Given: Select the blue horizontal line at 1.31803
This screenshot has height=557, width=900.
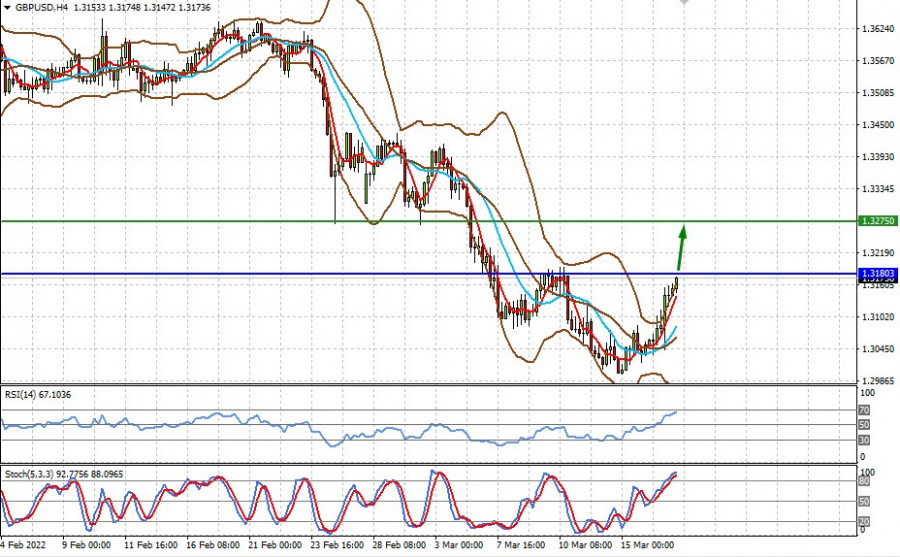Looking at the screenshot, I should click(x=429, y=274).
